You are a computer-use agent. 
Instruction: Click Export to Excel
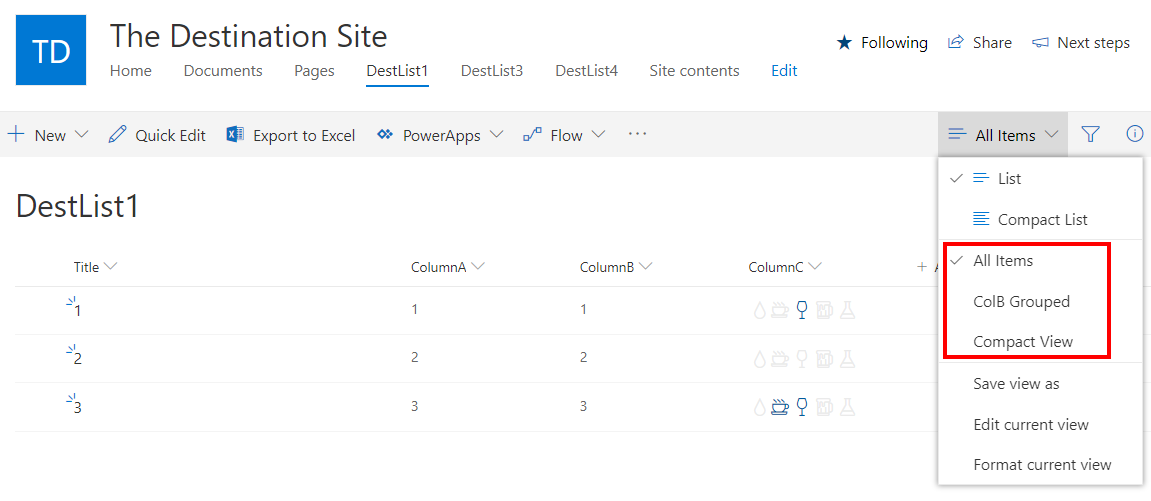point(291,135)
